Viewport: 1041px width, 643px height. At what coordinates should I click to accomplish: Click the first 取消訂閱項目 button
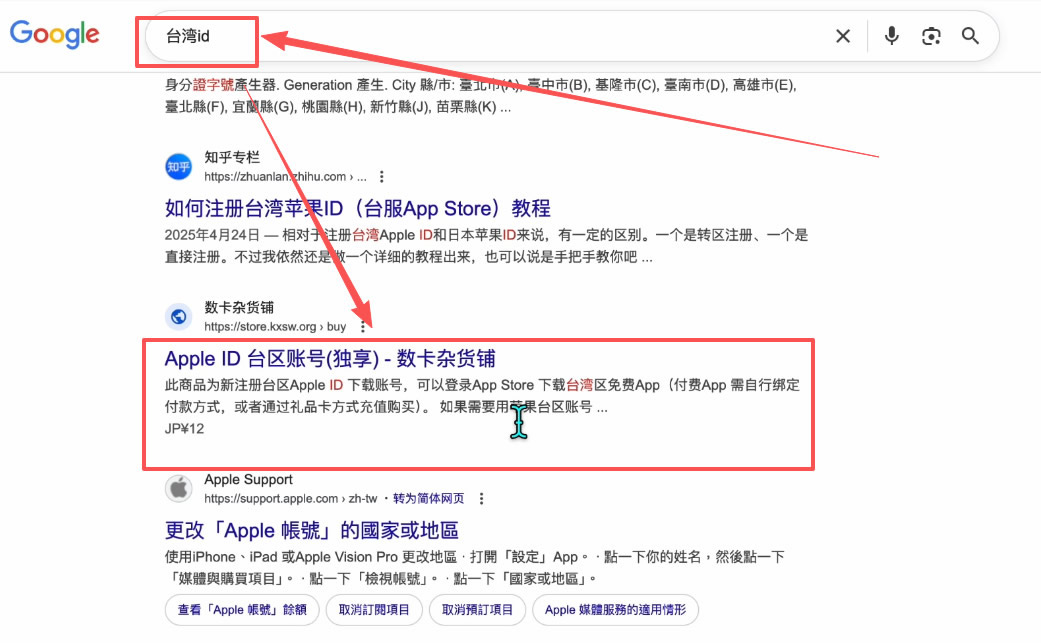pyautogui.click(x=374, y=609)
